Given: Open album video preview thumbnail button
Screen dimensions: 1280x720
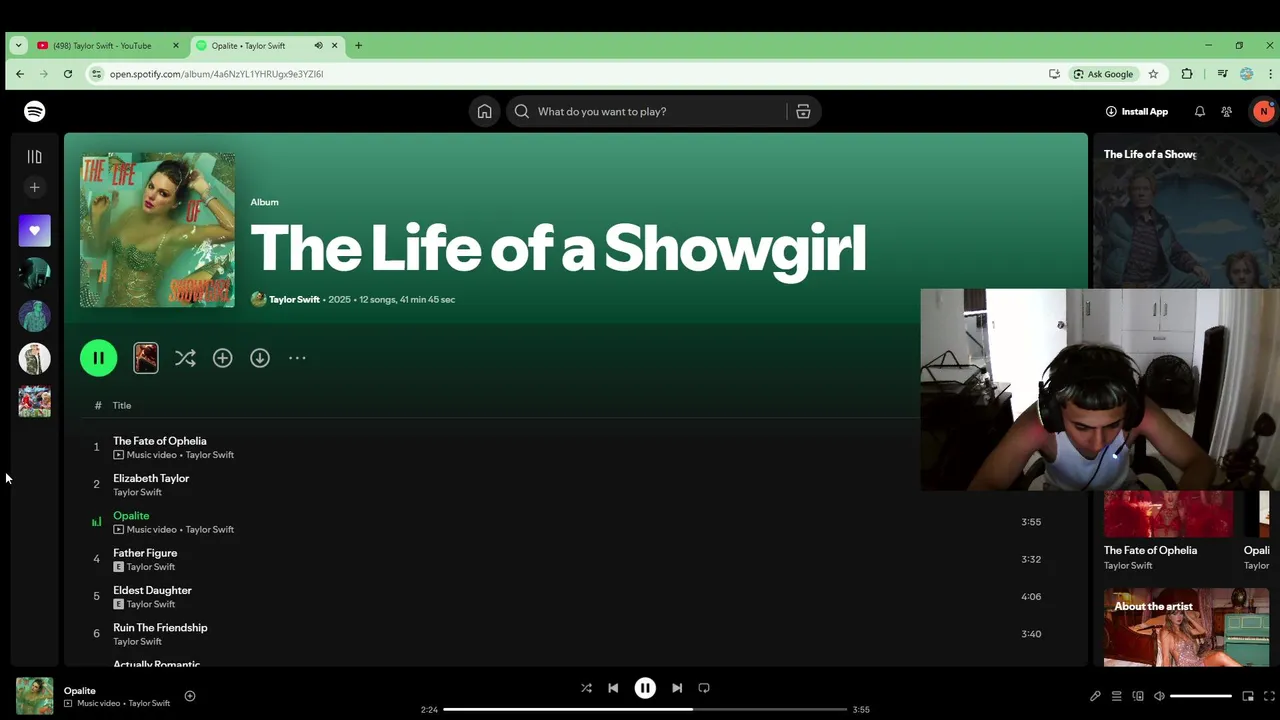Looking at the screenshot, I should pos(146,358).
